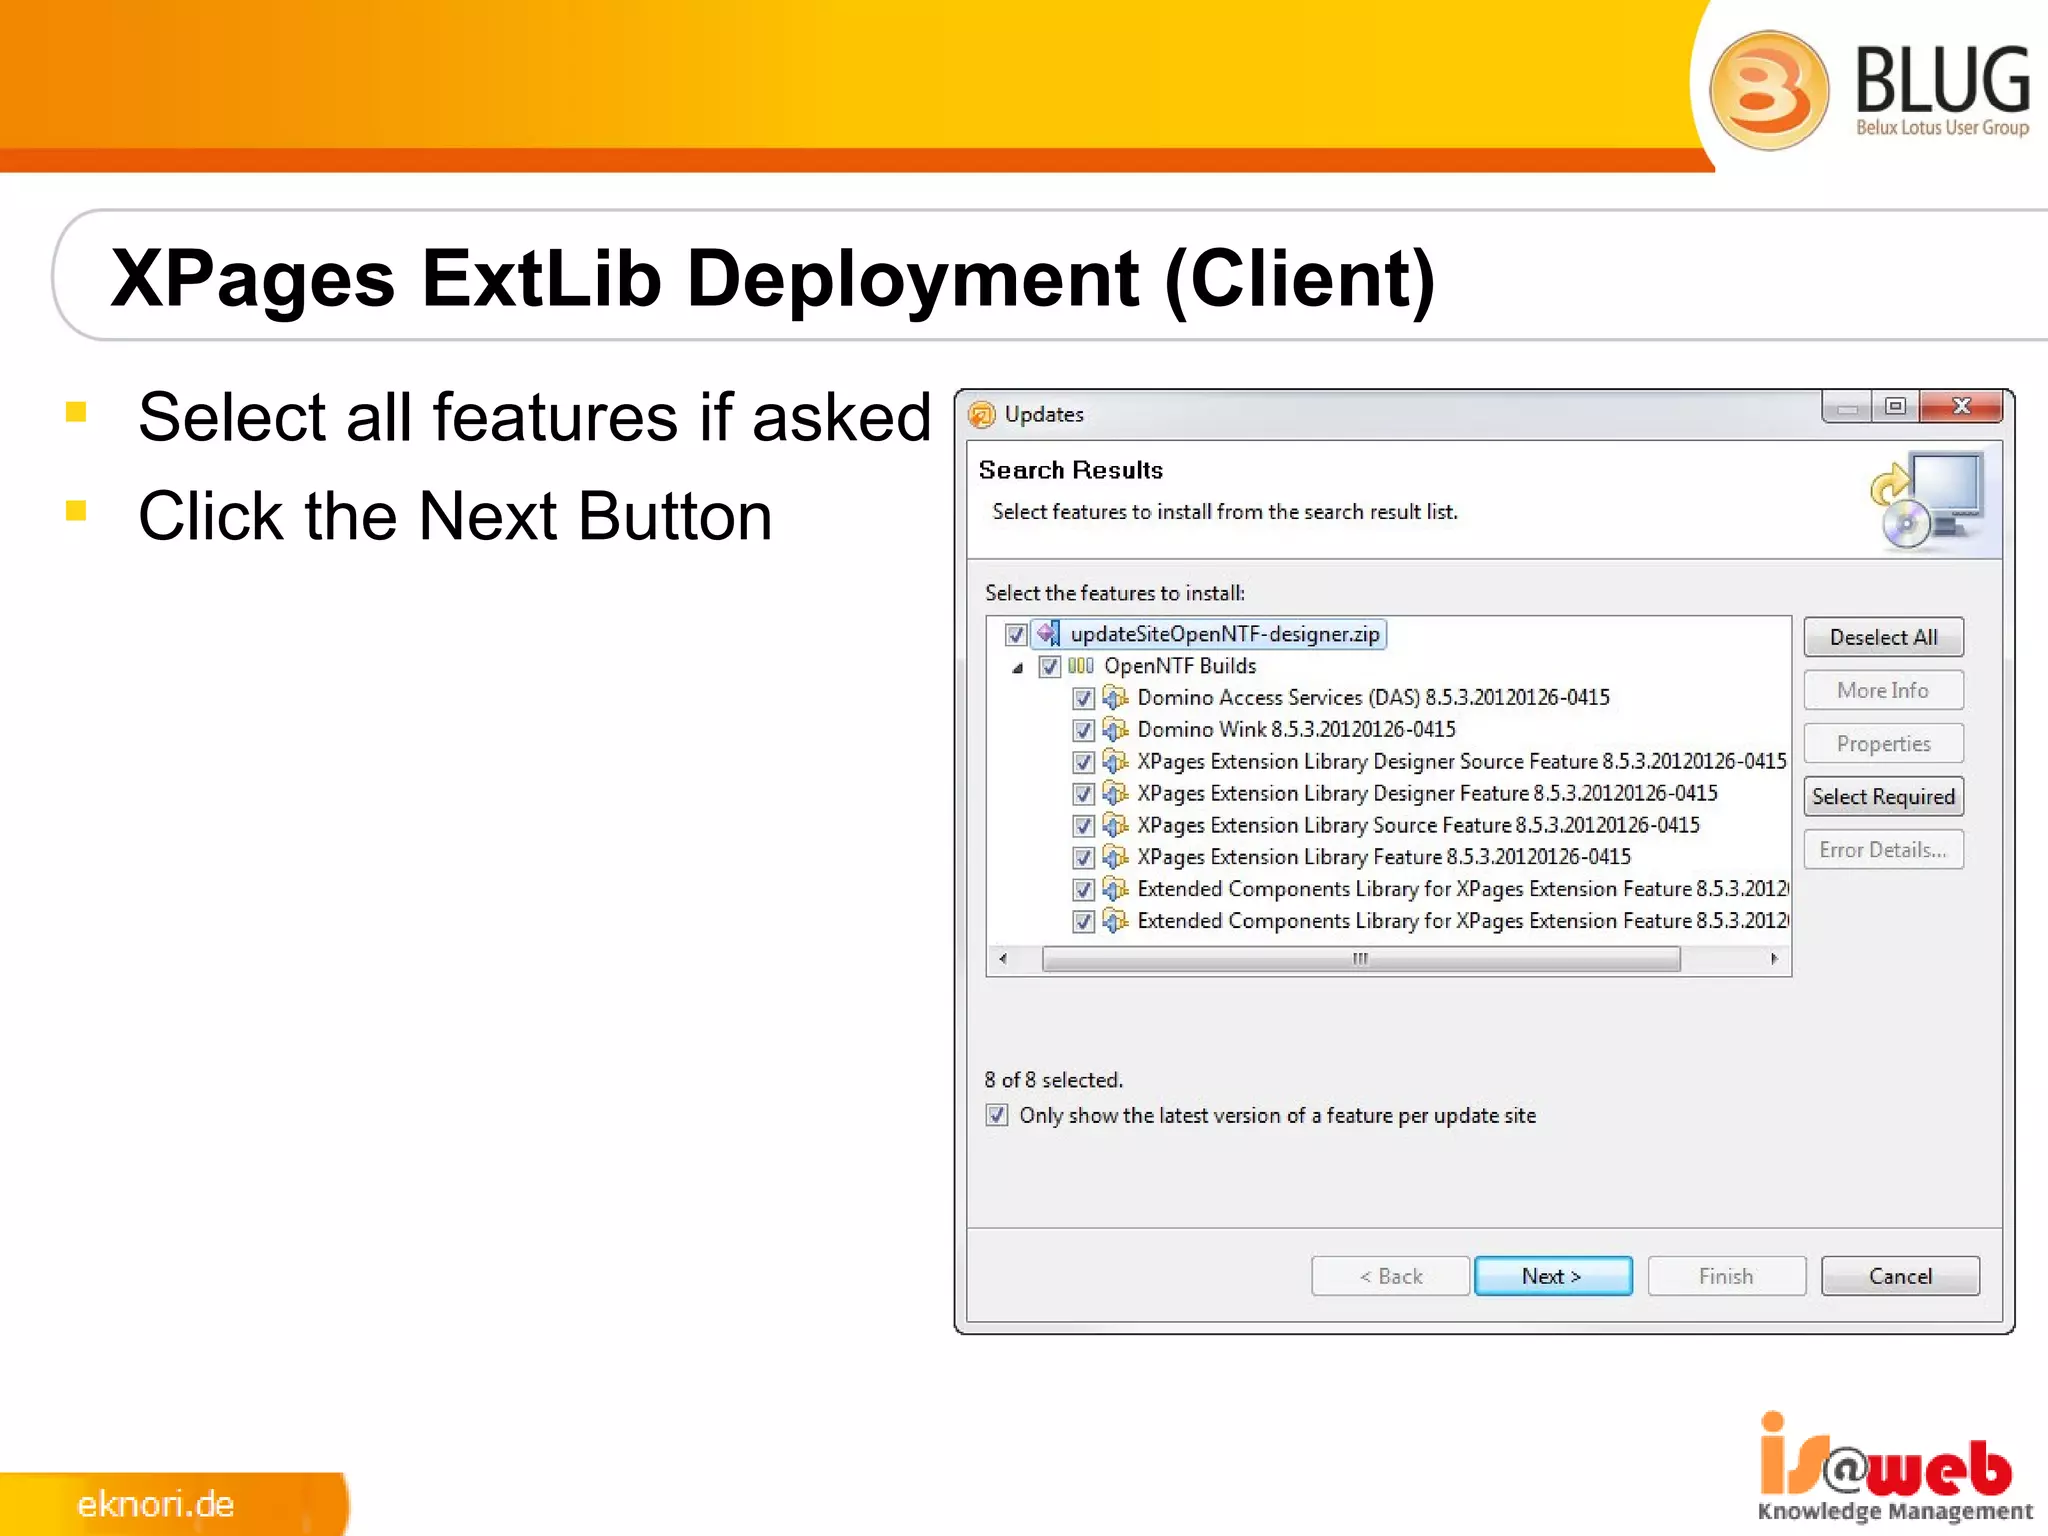Click the More Info button
The width and height of the screenshot is (2048, 1536).
(x=1884, y=690)
